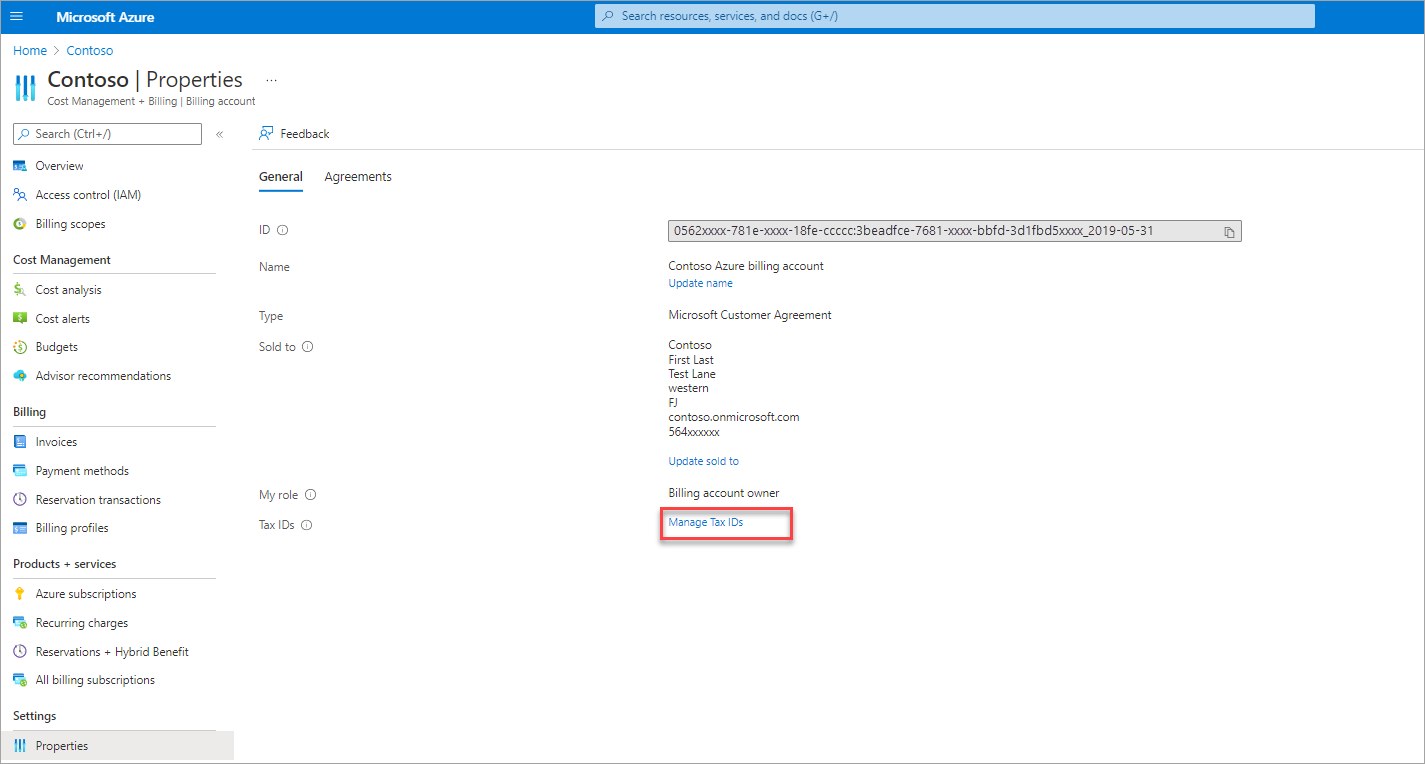The image size is (1425, 764).
Task: Open Billing profiles in sidebar
Action: [72, 528]
